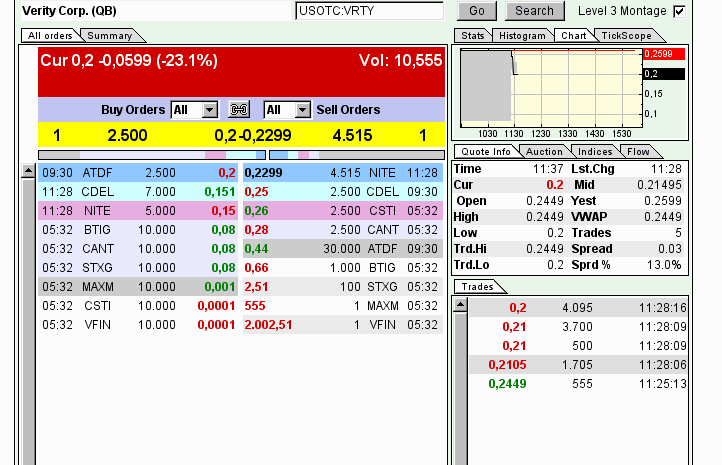Select the Trades tab

[477, 286]
